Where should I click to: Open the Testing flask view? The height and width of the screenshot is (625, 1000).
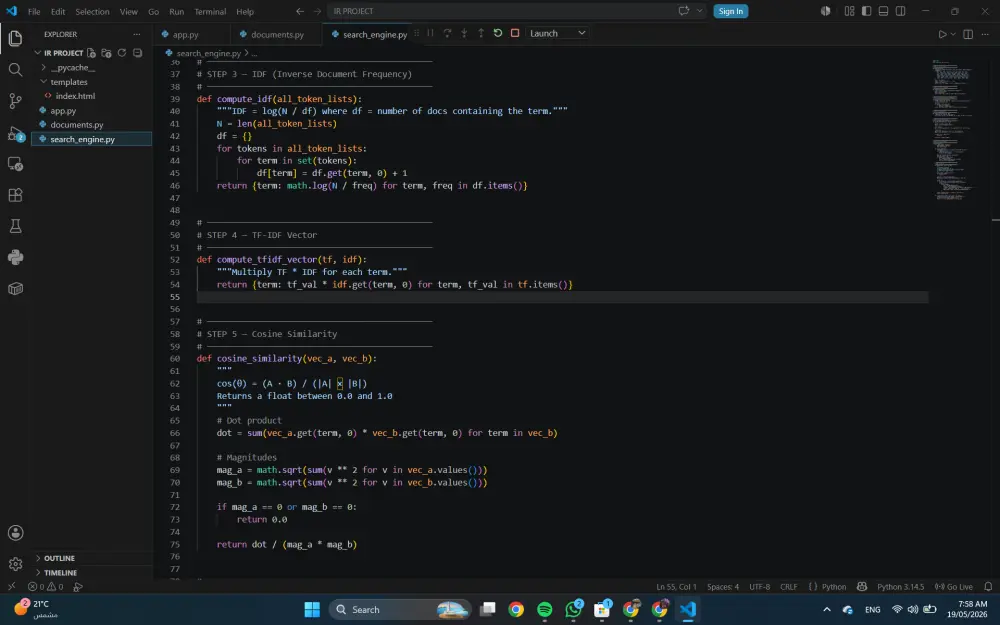point(15,226)
